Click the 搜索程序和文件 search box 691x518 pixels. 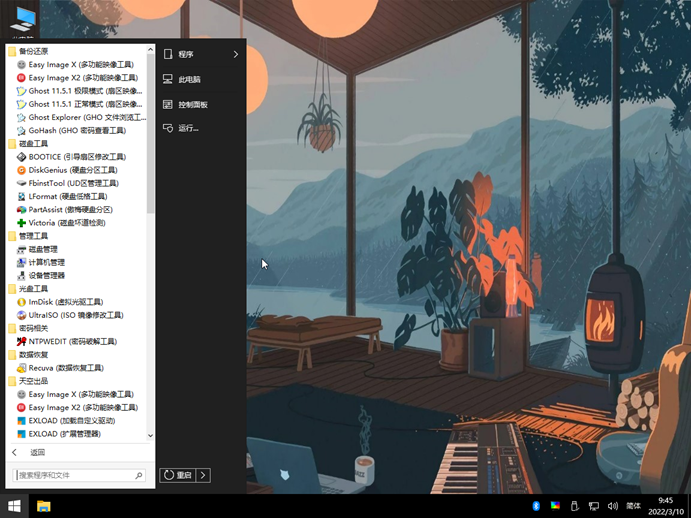74,476
